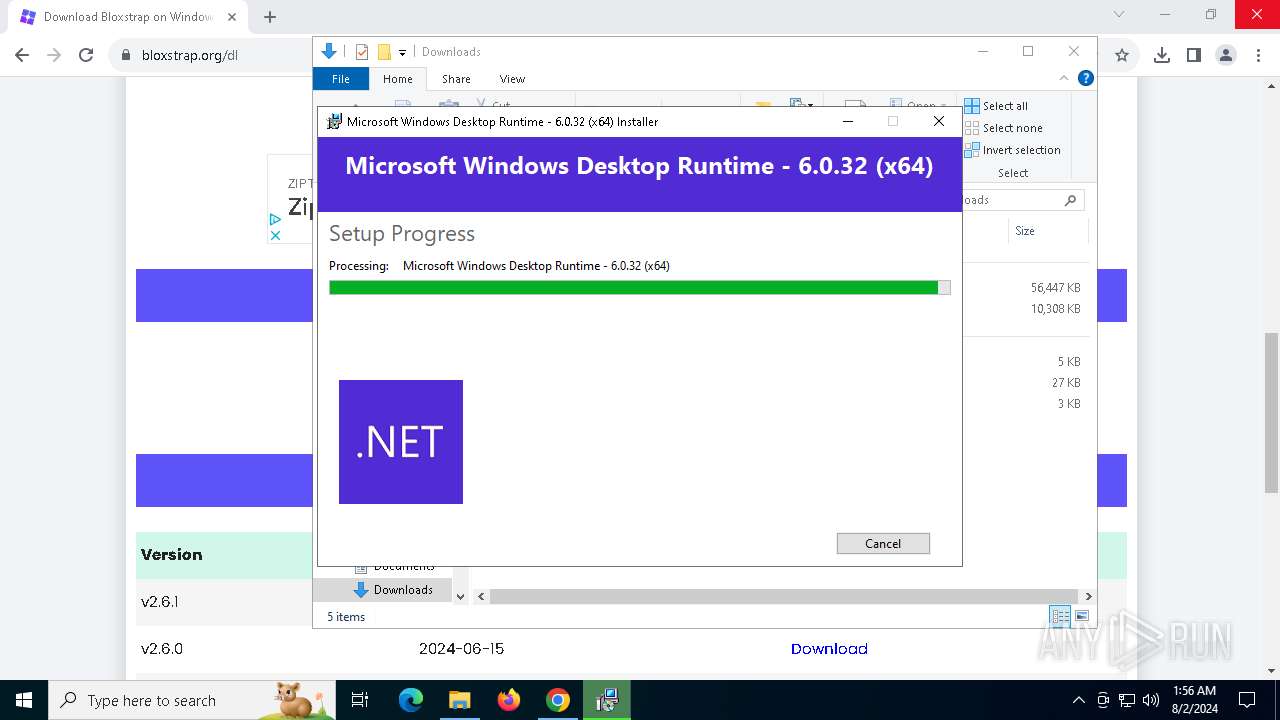
Task: Open Chrome downloads icon
Action: pos(1161,55)
